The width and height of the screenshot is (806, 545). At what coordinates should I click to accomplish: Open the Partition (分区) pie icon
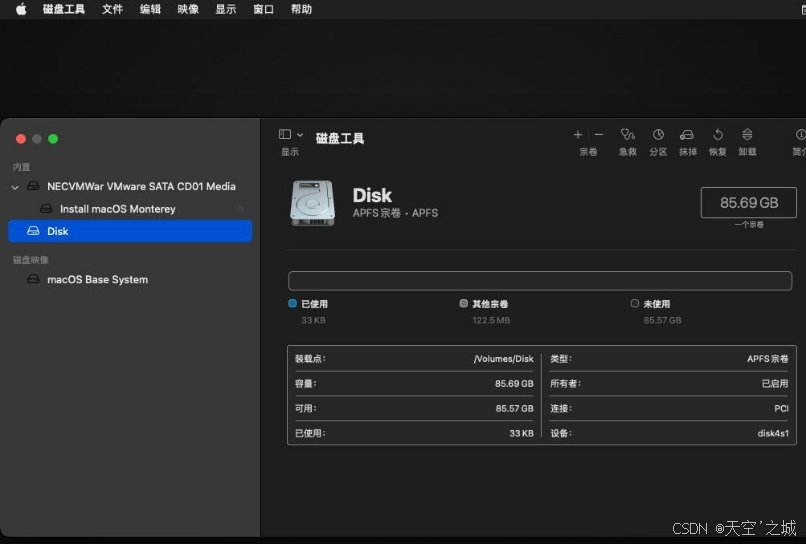click(658, 135)
